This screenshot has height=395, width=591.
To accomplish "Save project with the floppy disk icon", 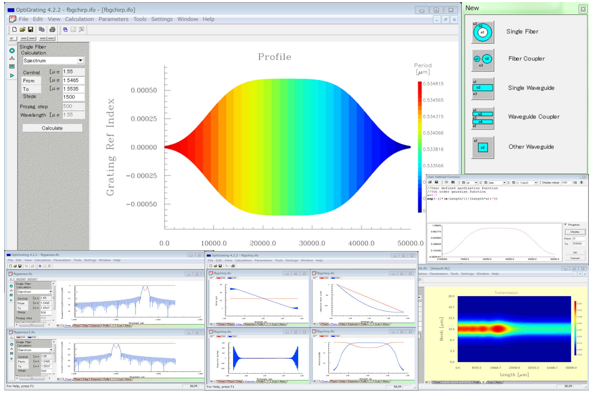I will coord(31,29).
